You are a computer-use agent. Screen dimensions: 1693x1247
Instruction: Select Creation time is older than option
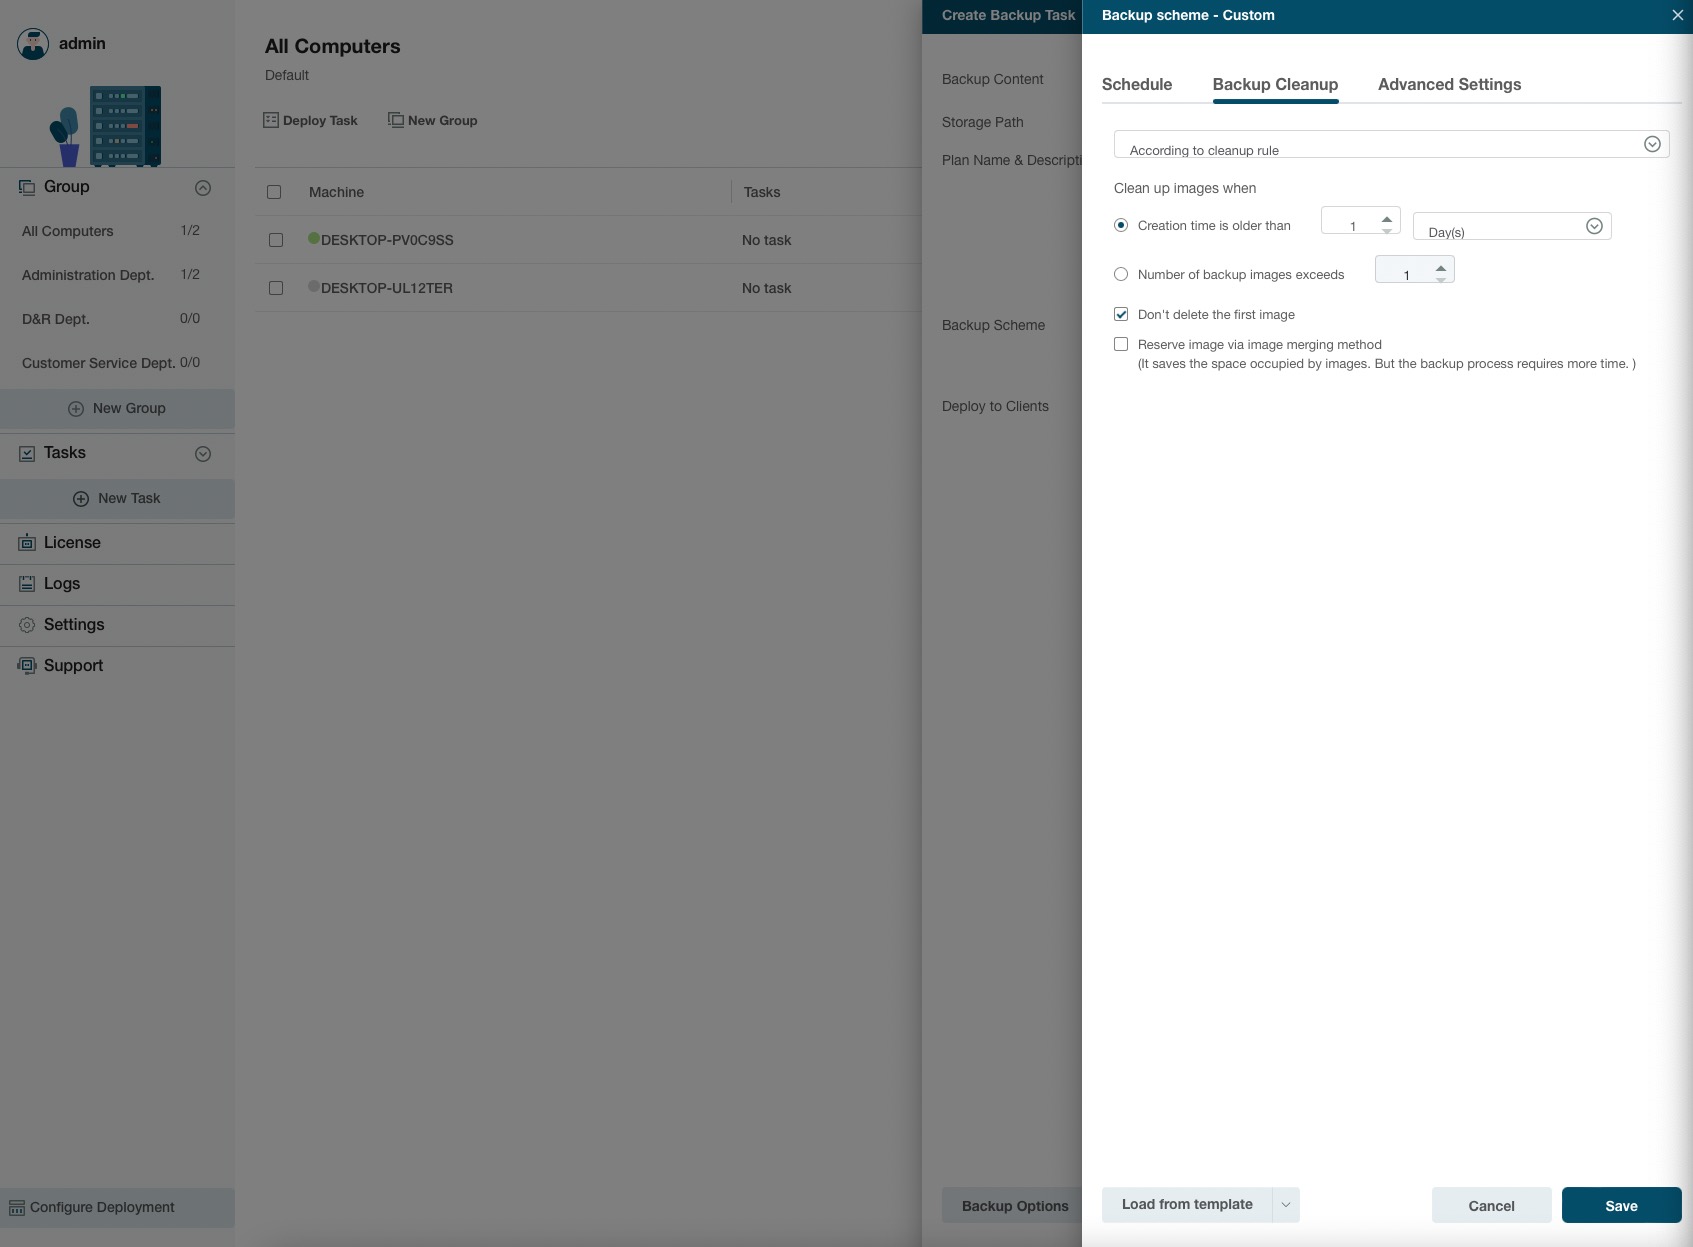coord(1121,225)
